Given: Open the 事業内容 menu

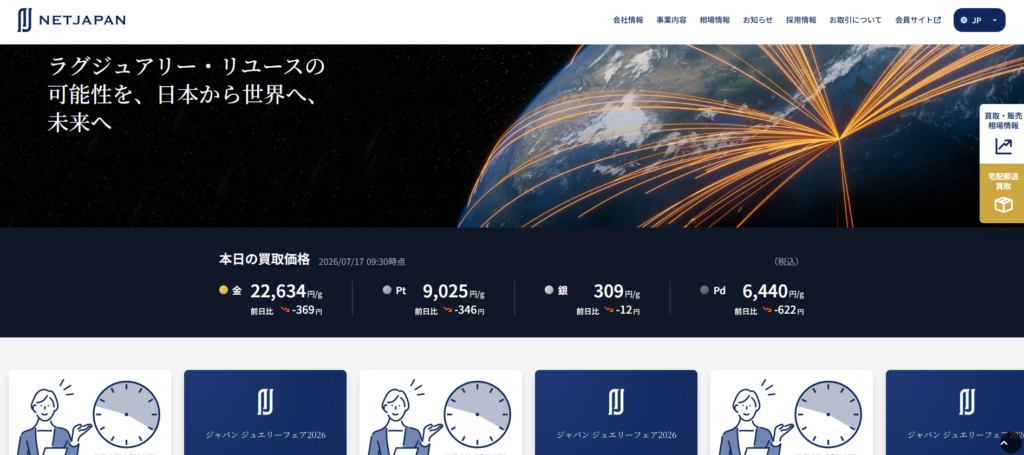Looking at the screenshot, I should pyautogui.click(x=671, y=20).
